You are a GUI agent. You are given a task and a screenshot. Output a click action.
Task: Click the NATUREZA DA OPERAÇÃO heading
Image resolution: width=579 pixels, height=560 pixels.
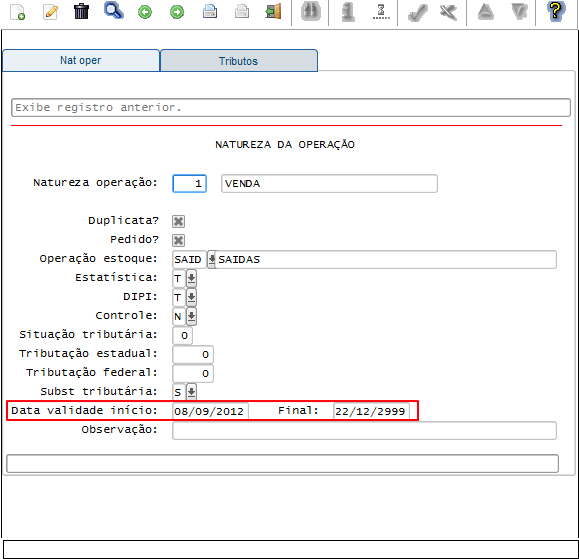click(x=285, y=144)
